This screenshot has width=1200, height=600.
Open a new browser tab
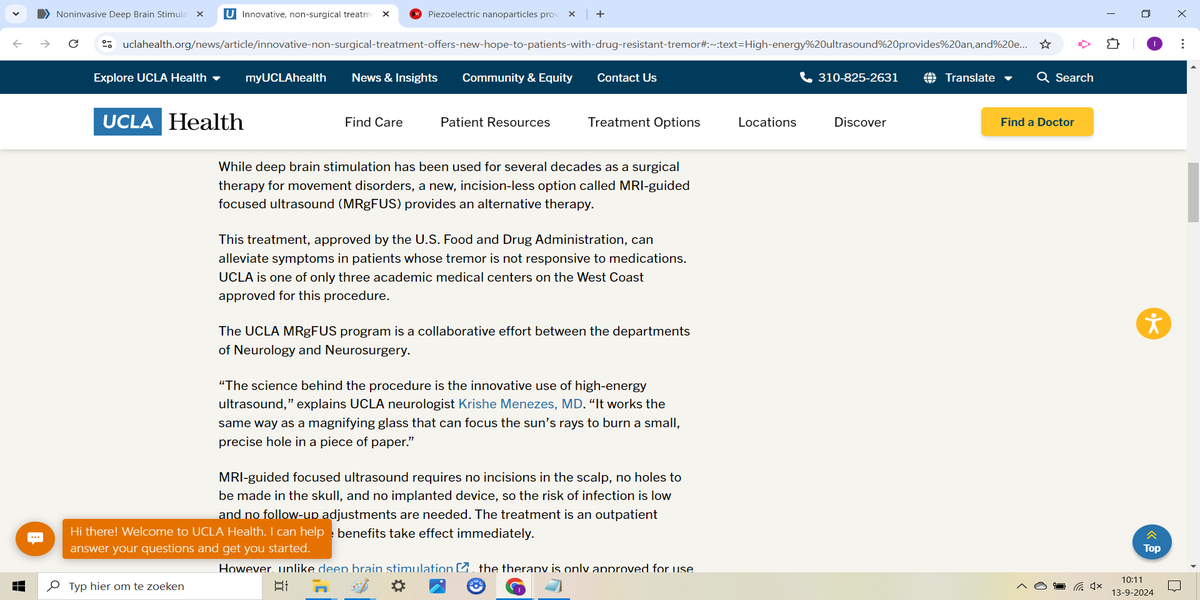click(599, 15)
